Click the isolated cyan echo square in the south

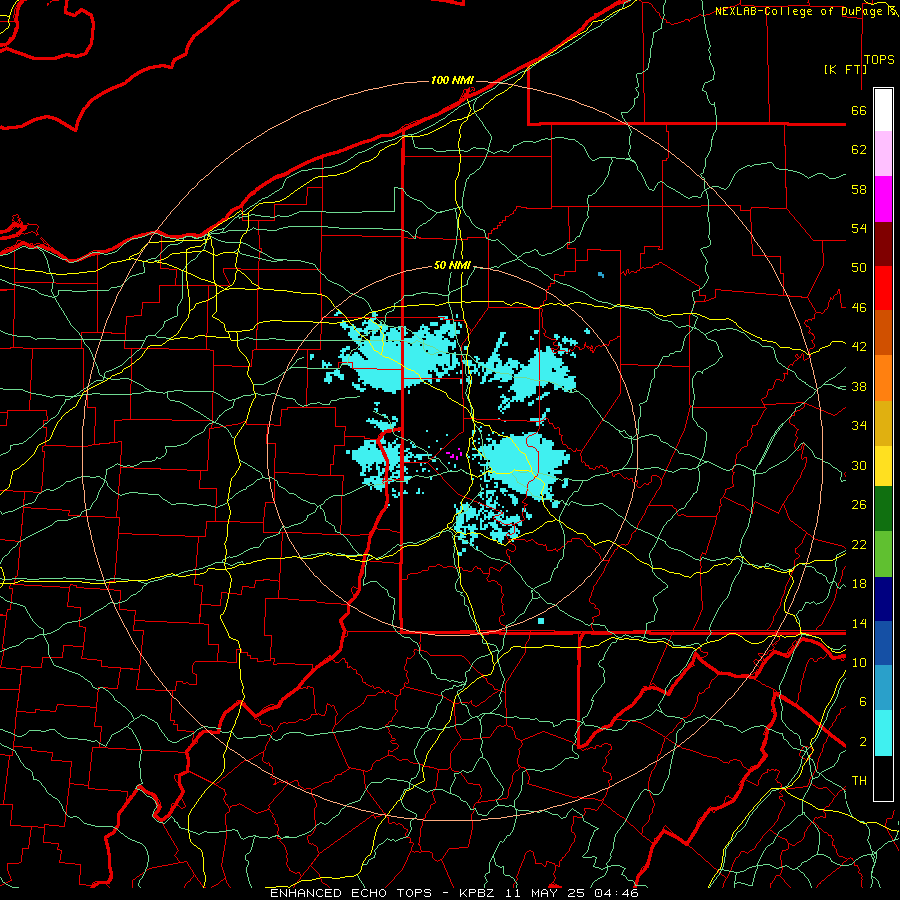[541, 621]
